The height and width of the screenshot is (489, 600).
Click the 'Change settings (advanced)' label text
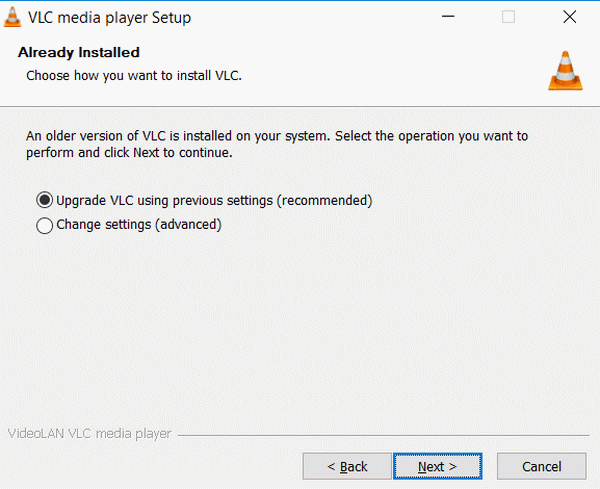click(x=138, y=225)
